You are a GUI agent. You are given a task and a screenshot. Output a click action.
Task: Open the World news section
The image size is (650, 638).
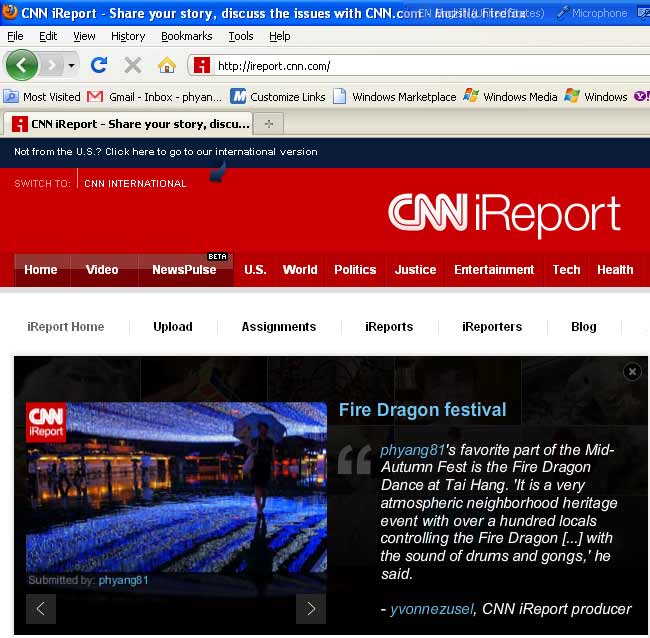coord(300,270)
